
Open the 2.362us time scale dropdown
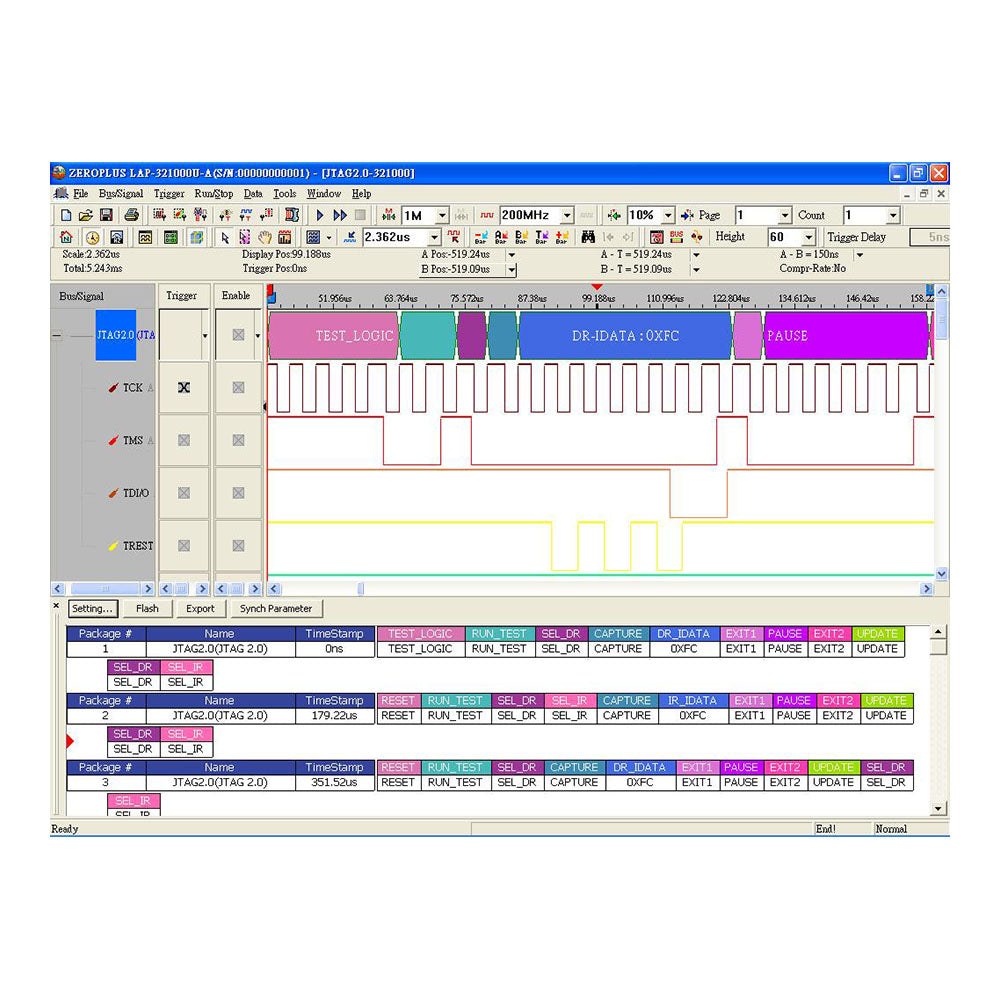(434, 237)
